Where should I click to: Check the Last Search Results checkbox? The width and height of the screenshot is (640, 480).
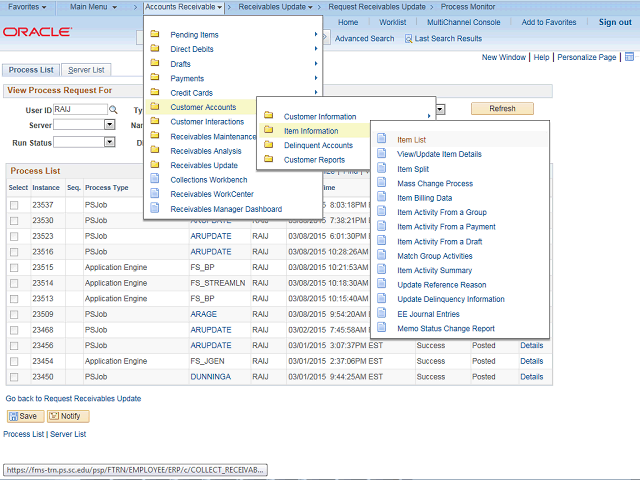tap(409, 39)
